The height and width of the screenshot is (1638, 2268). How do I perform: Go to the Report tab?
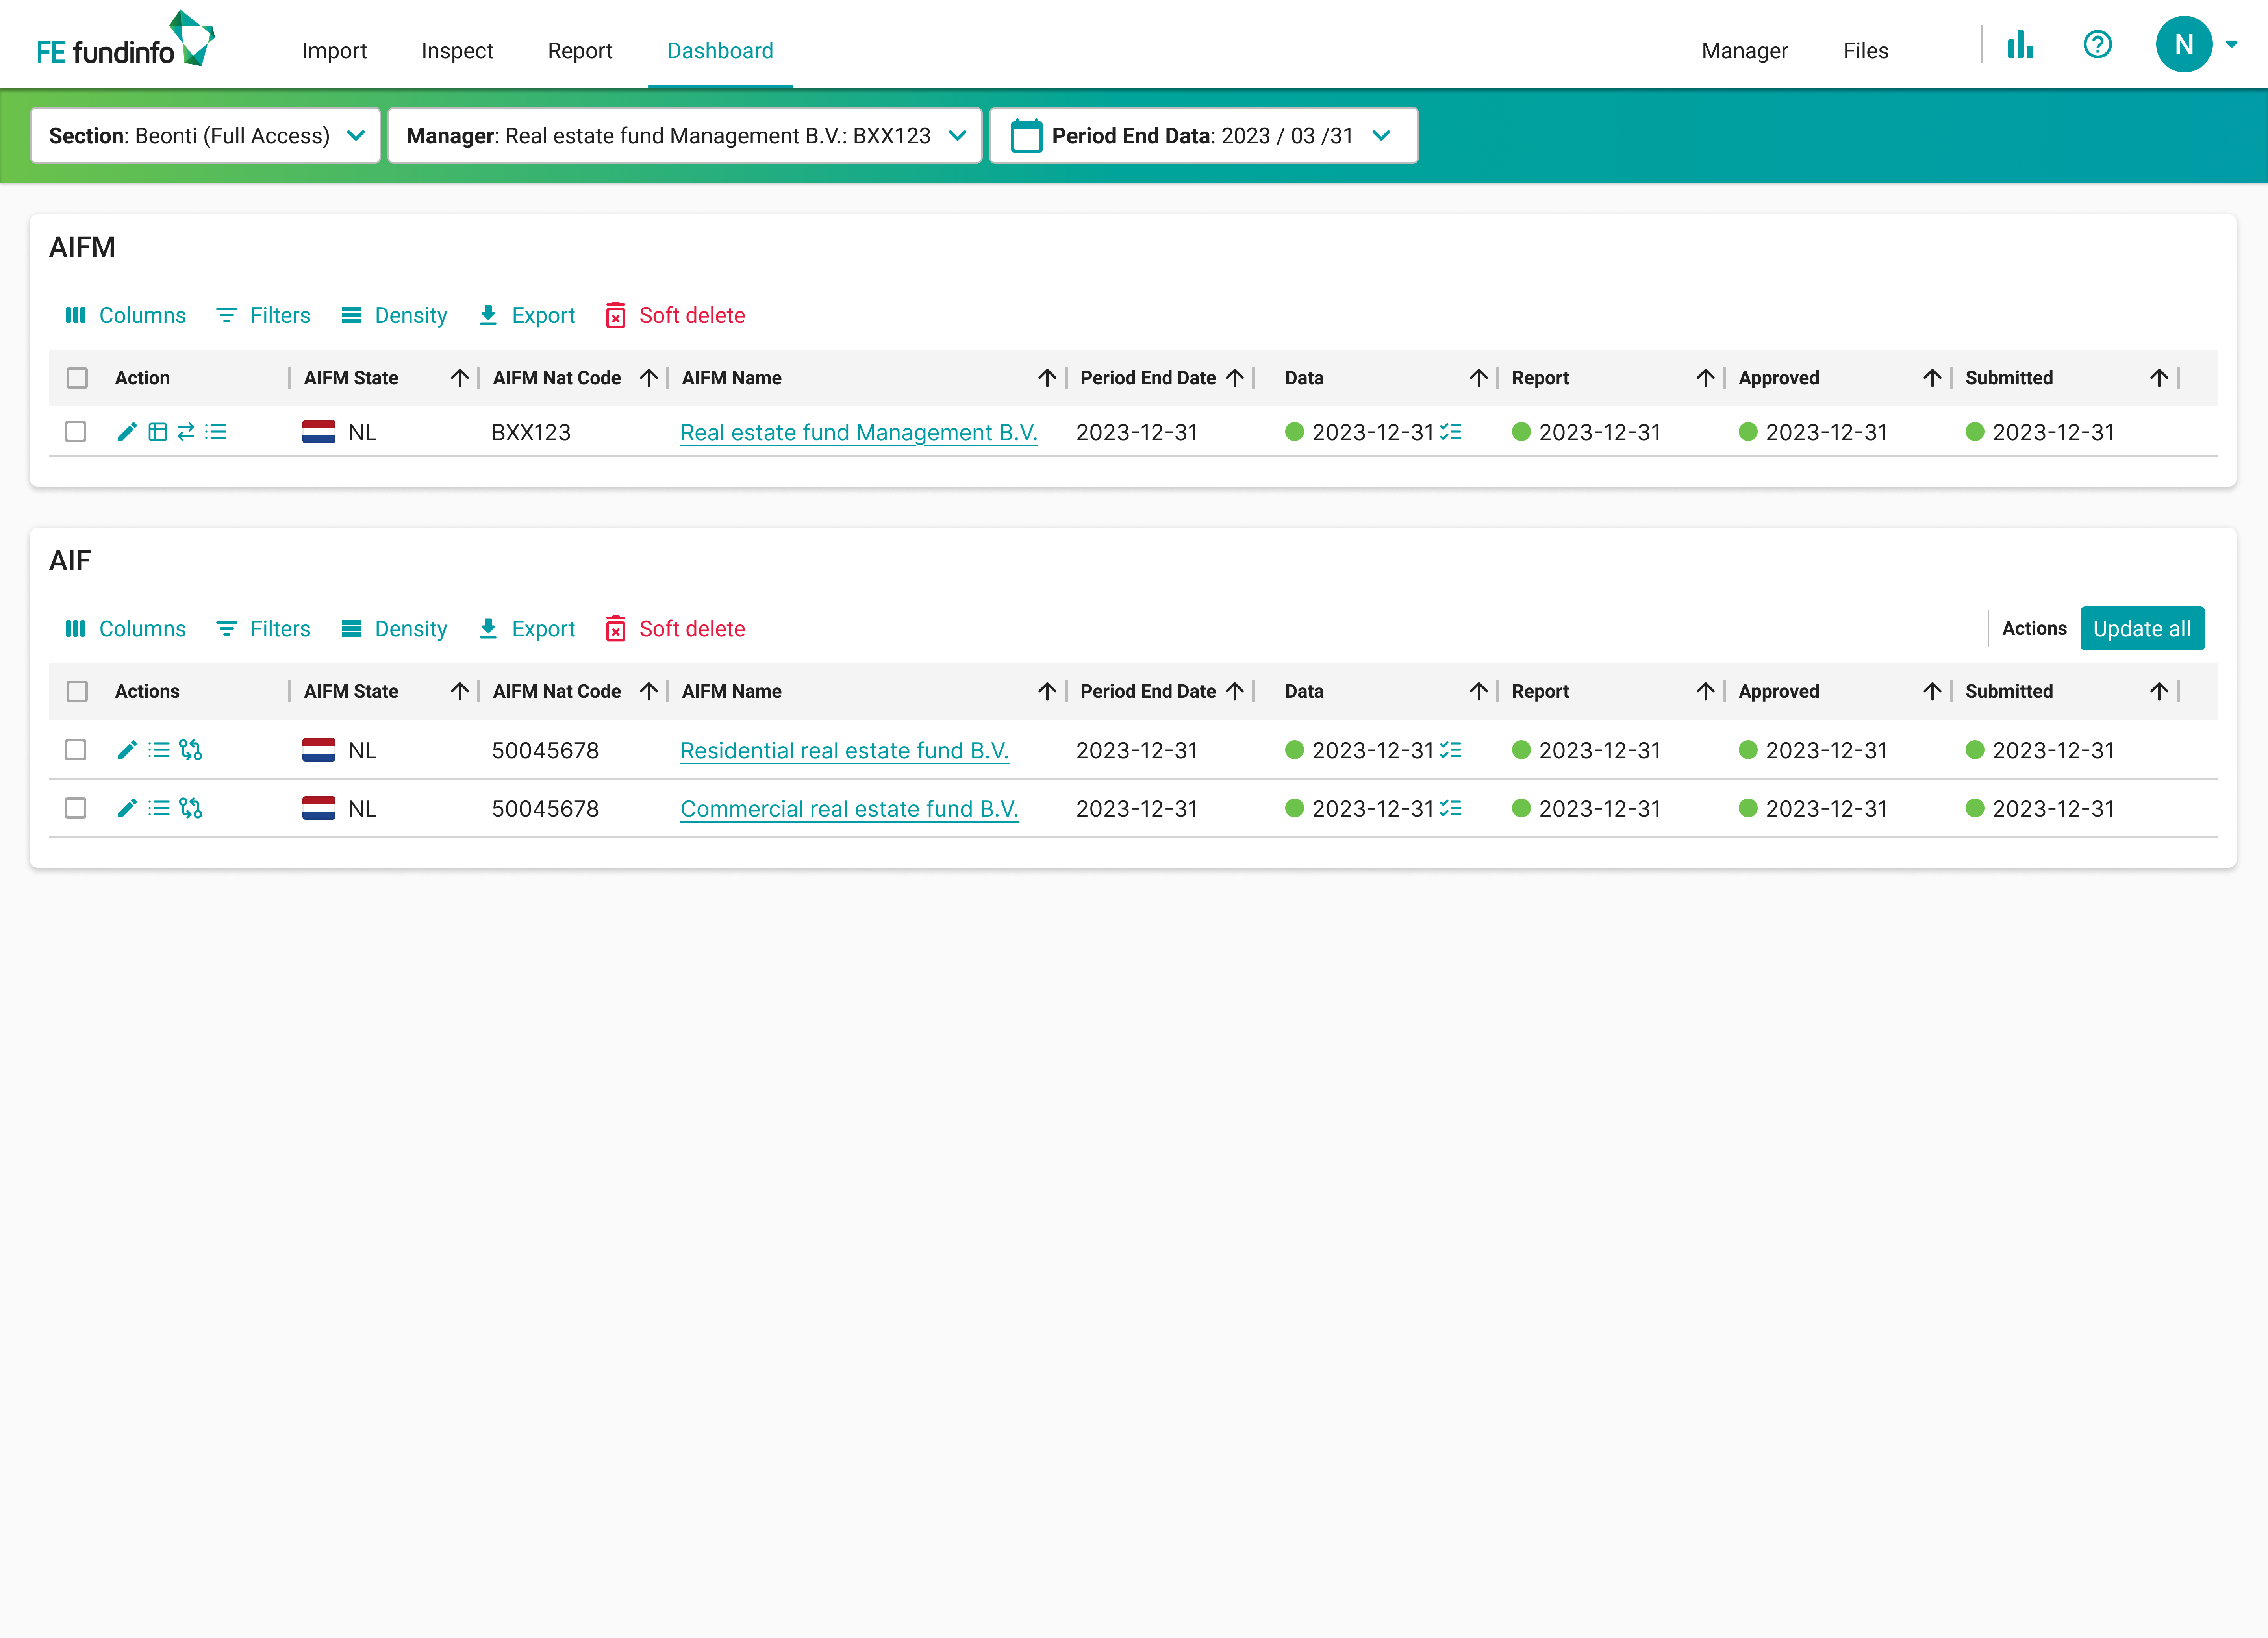pos(580,51)
